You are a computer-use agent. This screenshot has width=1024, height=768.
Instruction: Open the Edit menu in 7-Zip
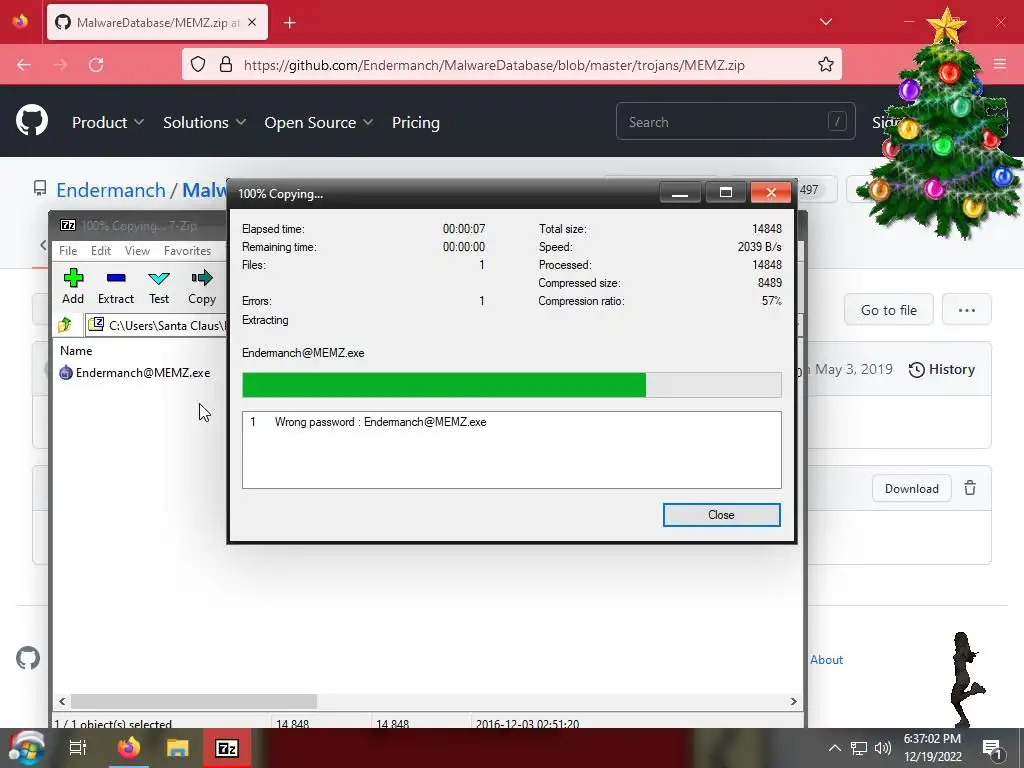point(101,251)
